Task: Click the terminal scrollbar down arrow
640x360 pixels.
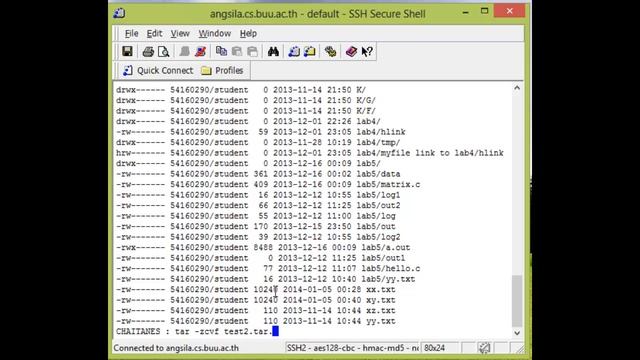Action: 517,333
